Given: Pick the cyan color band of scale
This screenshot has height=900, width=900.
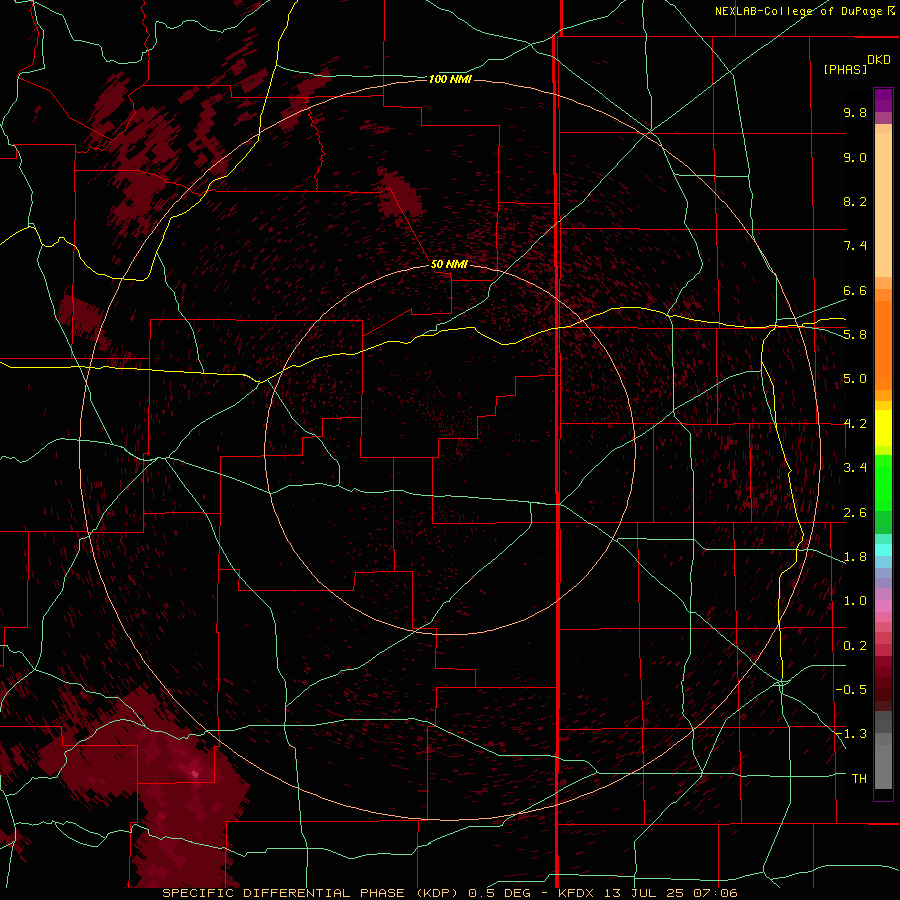Looking at the screenshot, I should (883, 549).
